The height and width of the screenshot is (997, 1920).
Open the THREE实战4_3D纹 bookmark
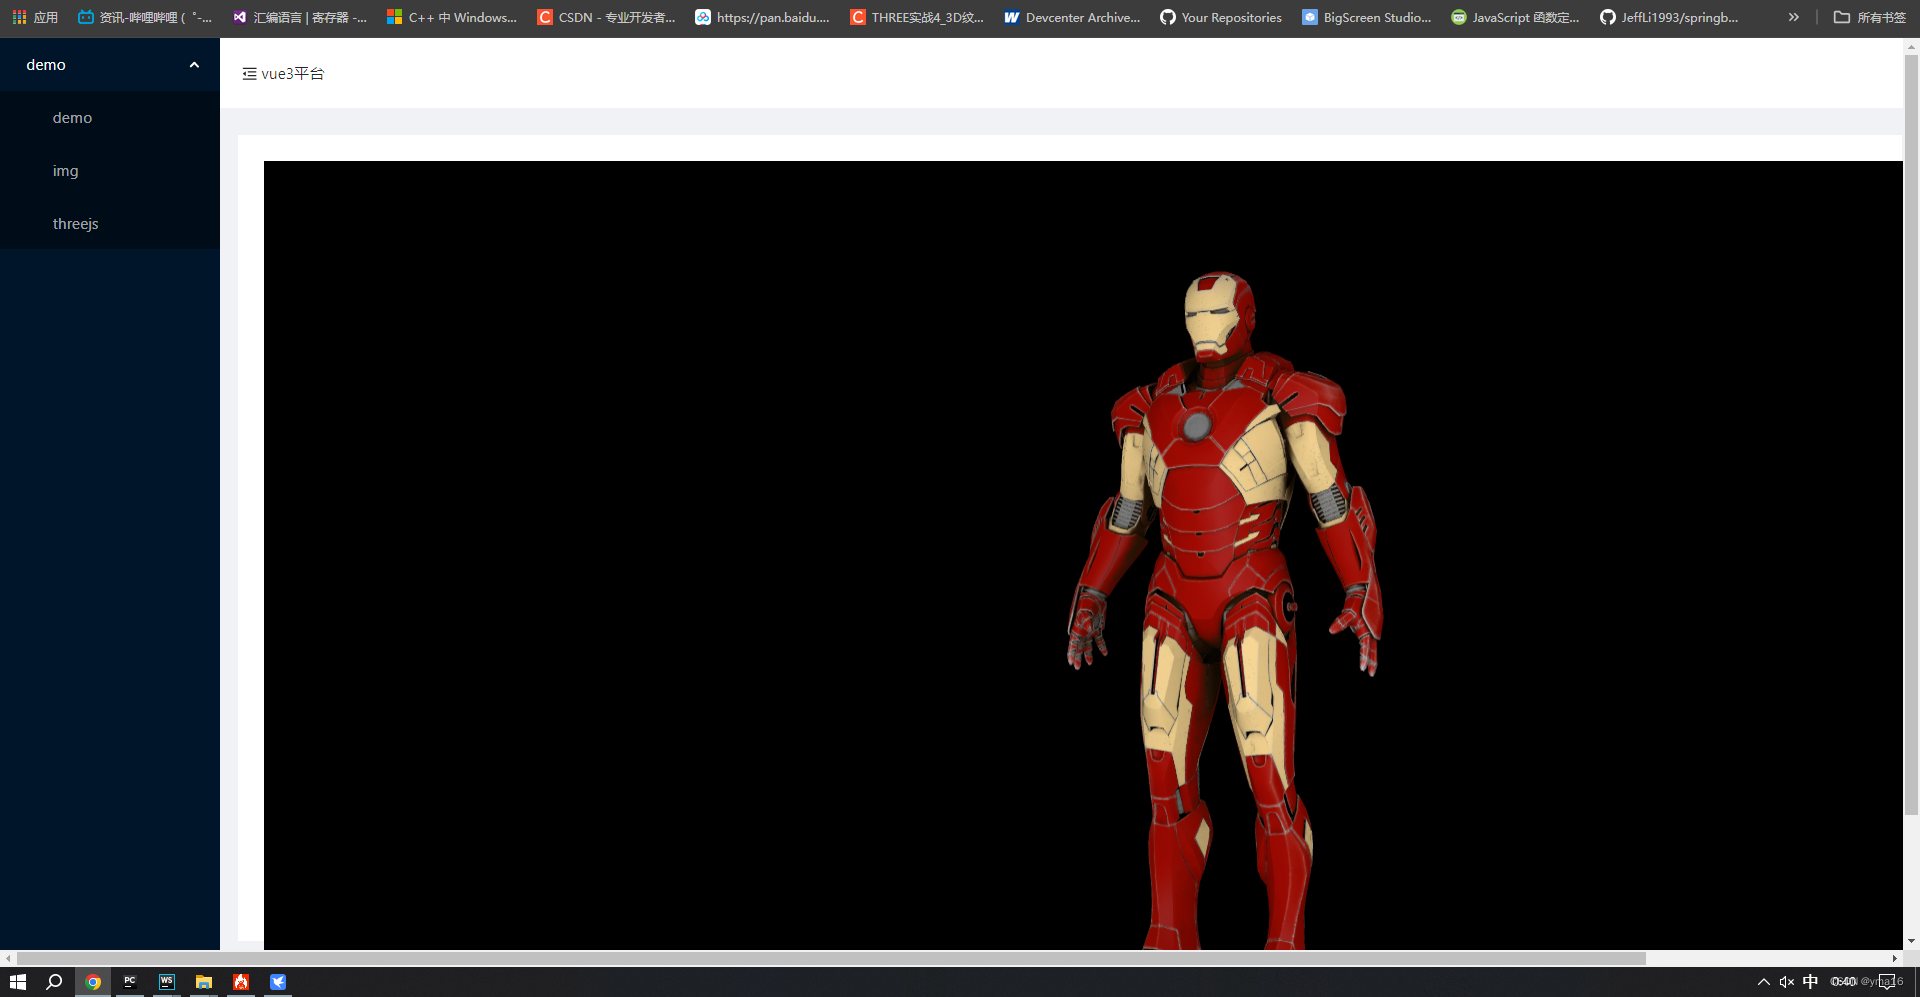click(917, 17)
